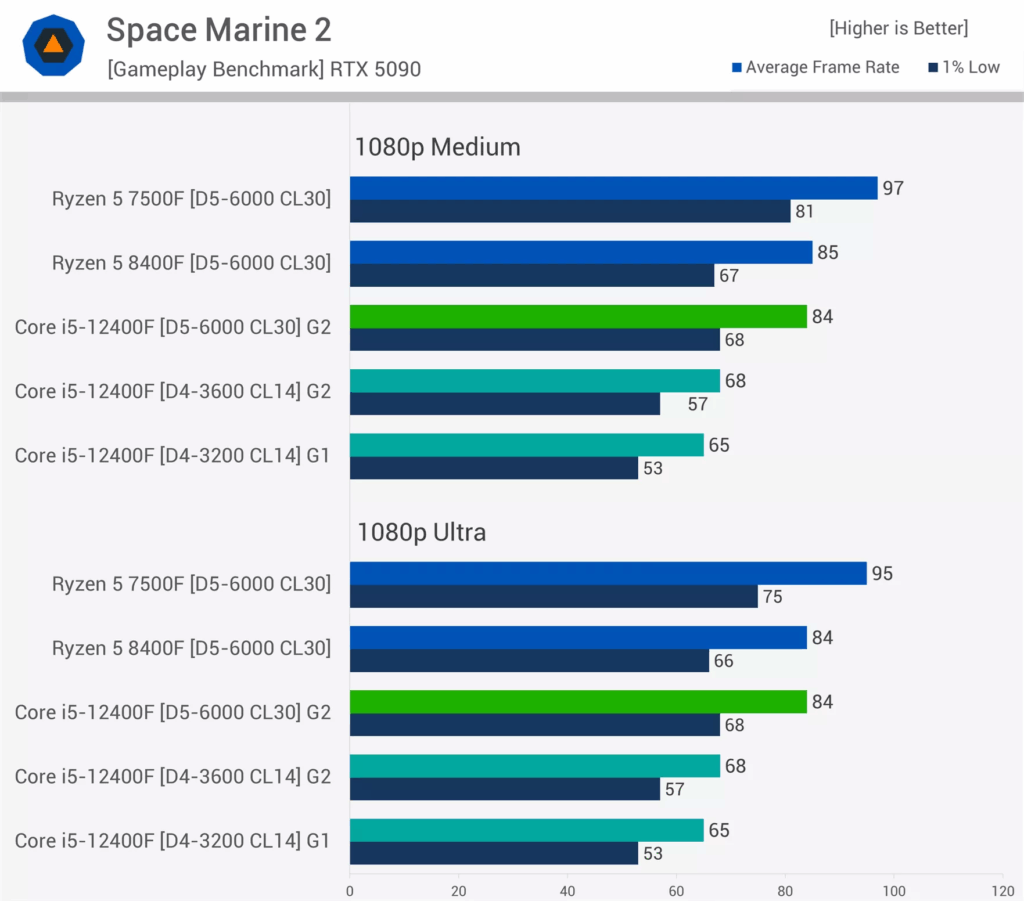Click the value 97 next to the top bar
1024x901 pixels.
[x=892, y=187]
